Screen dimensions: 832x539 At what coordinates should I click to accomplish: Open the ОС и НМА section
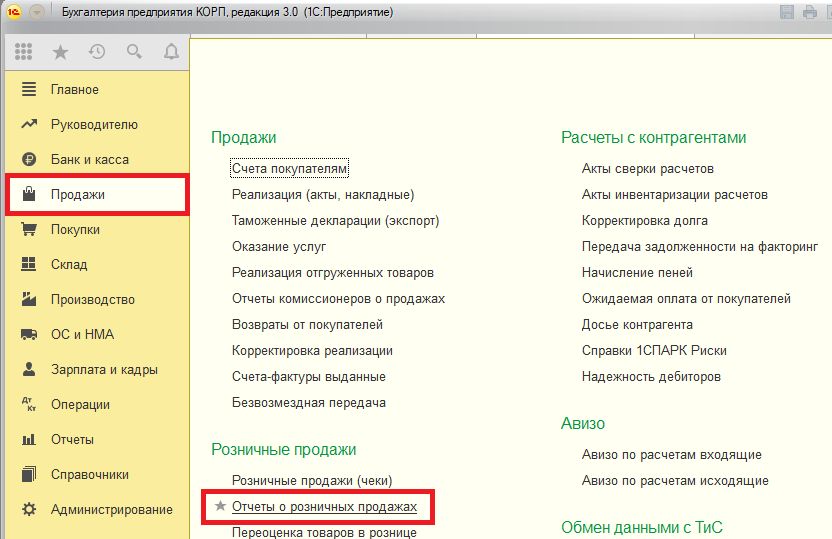pos(82,335)
